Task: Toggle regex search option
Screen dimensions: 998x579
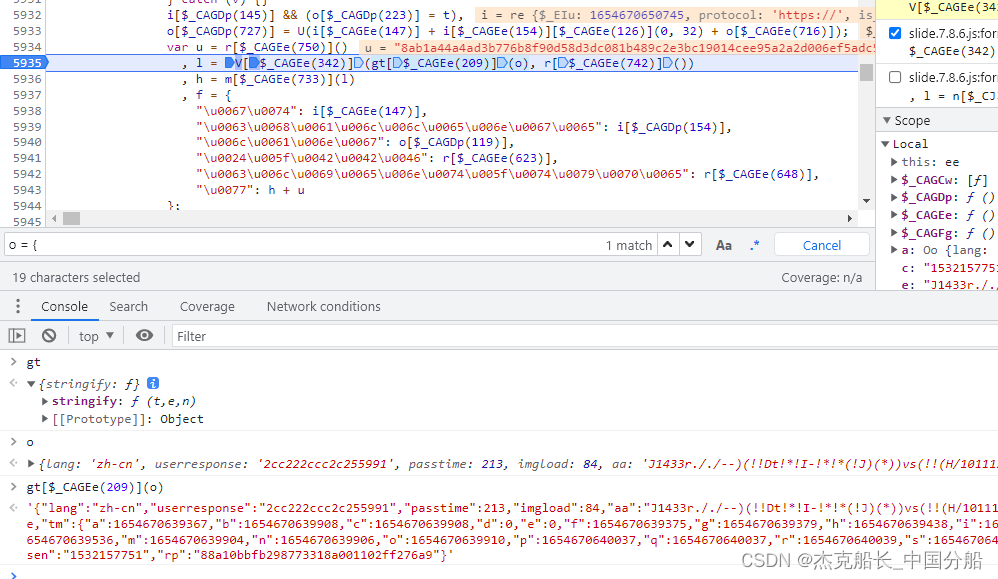Action: coord(755,246)
